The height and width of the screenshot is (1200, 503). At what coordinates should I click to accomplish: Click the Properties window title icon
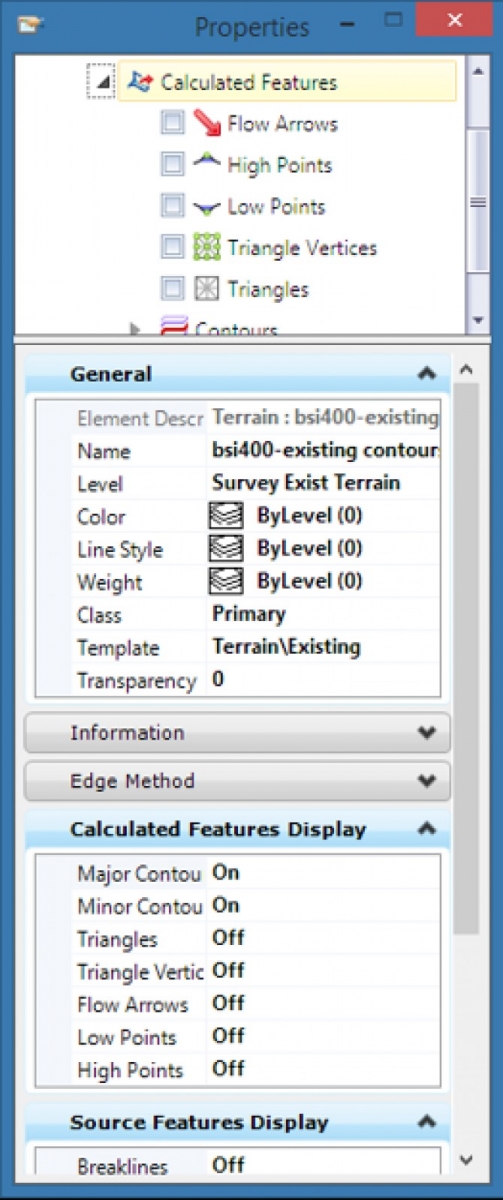point(31,22)
